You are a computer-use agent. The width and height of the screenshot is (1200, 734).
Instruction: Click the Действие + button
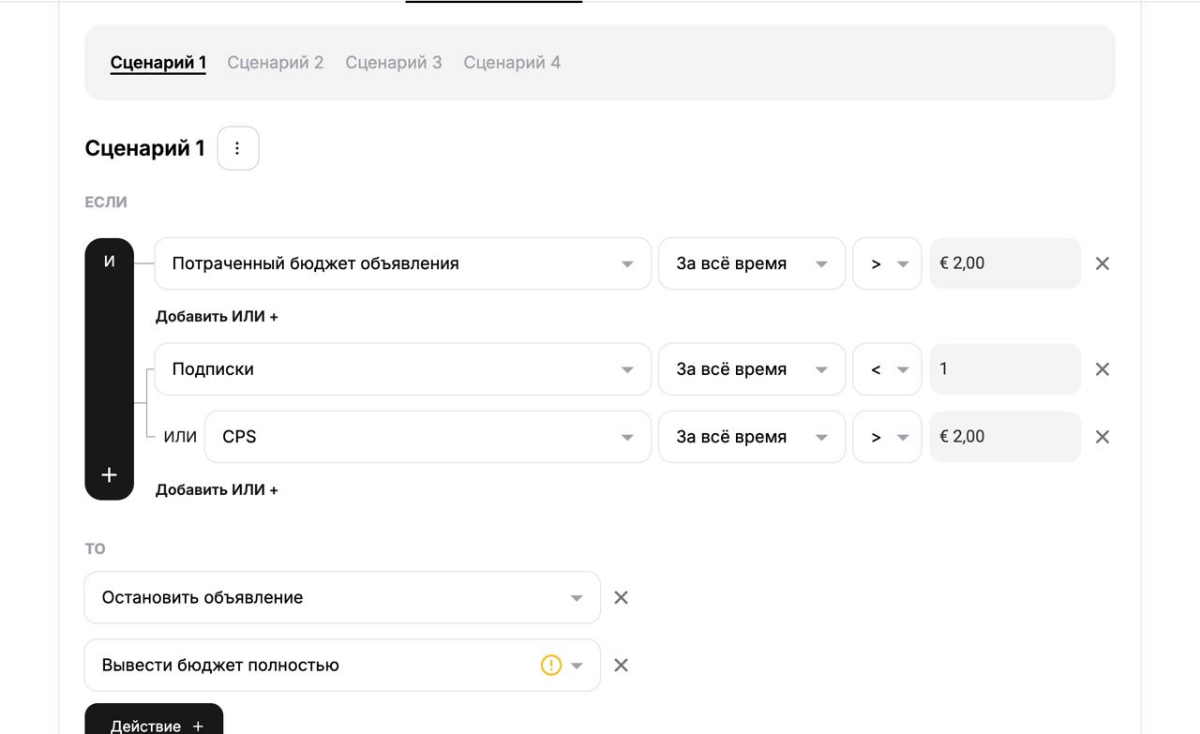154,723
